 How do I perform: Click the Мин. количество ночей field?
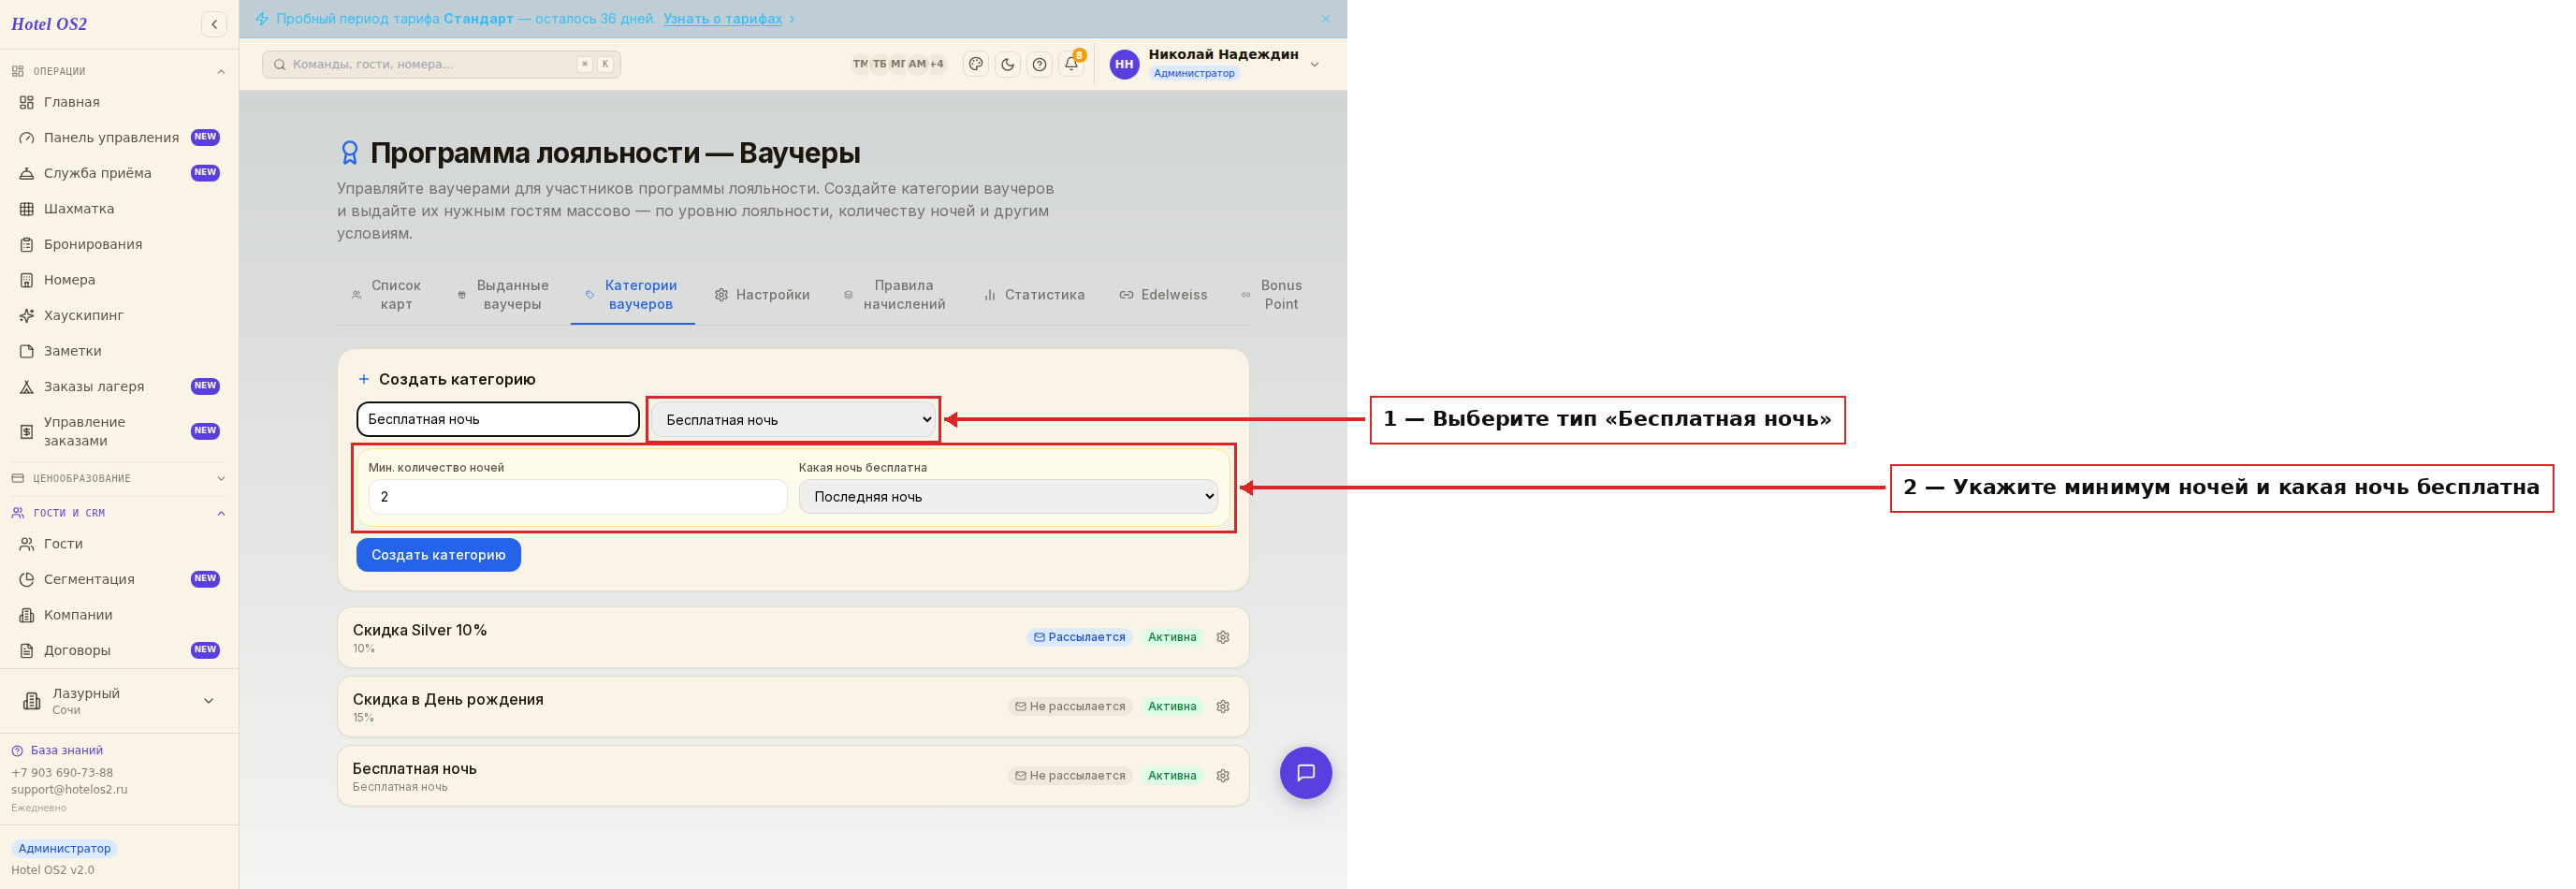coord(578,497)
